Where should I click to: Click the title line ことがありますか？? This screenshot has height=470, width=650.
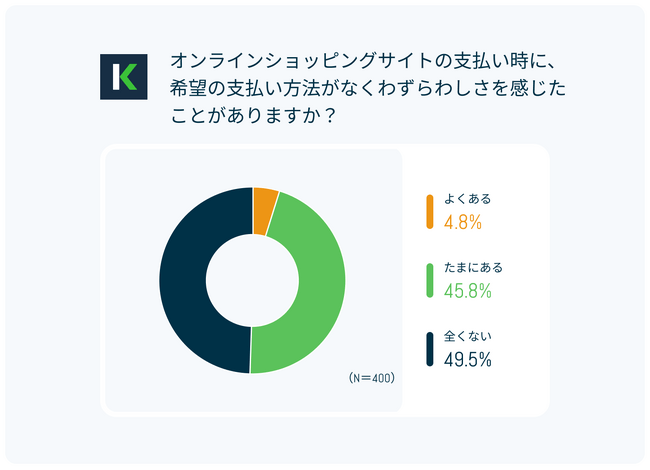[253, 116]
